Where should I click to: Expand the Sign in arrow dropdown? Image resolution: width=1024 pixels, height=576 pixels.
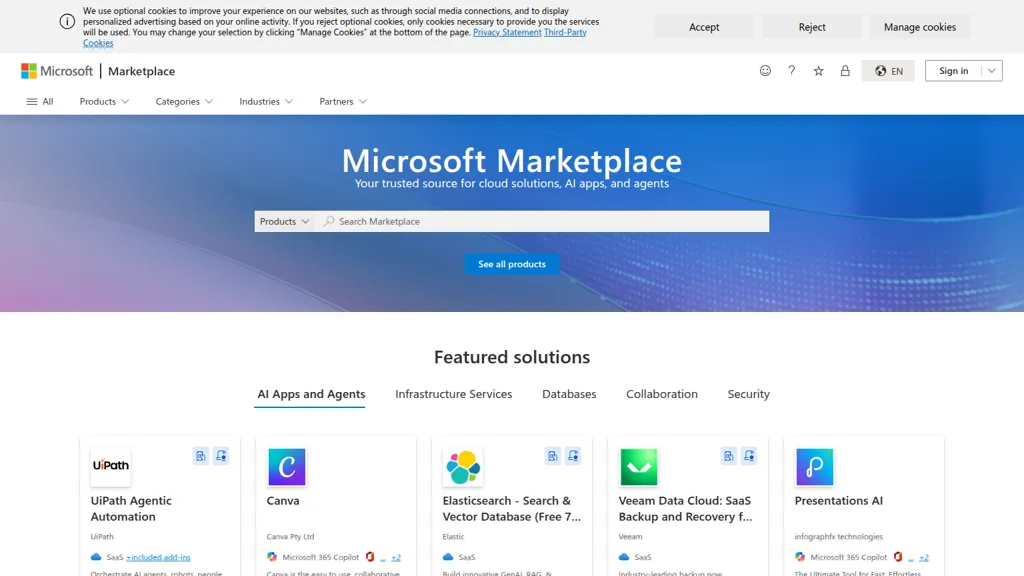click(991, 71)
